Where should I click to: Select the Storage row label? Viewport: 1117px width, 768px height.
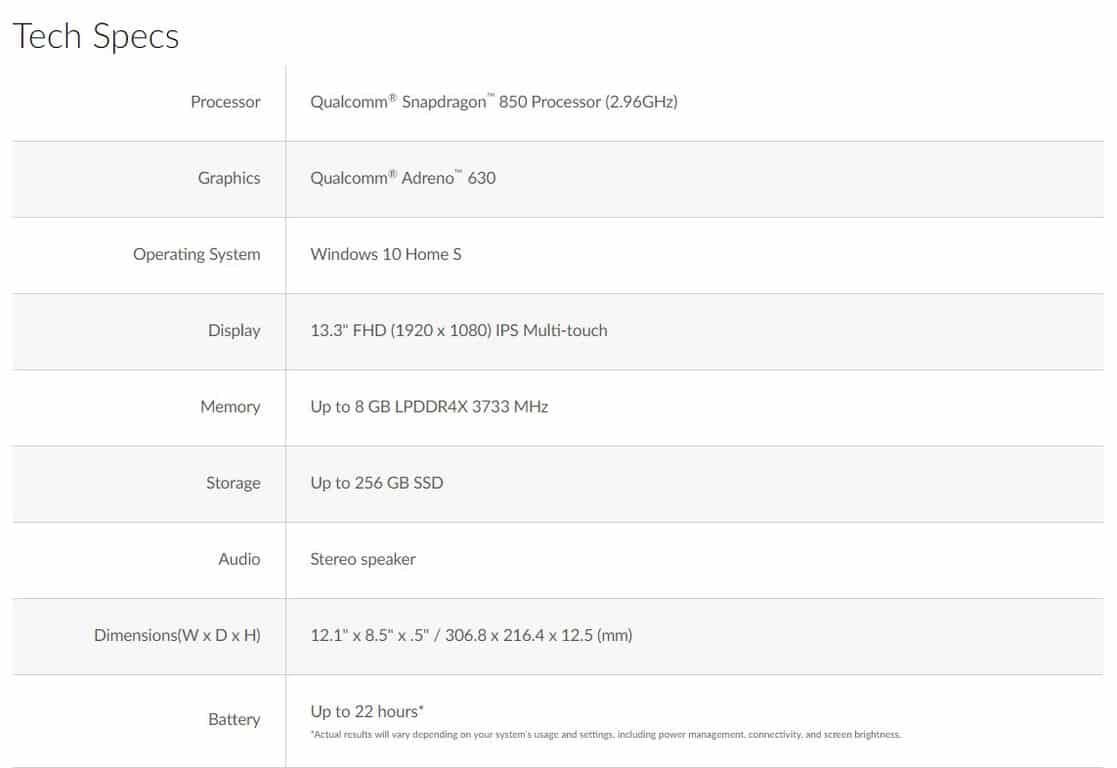tap(233, 483)
